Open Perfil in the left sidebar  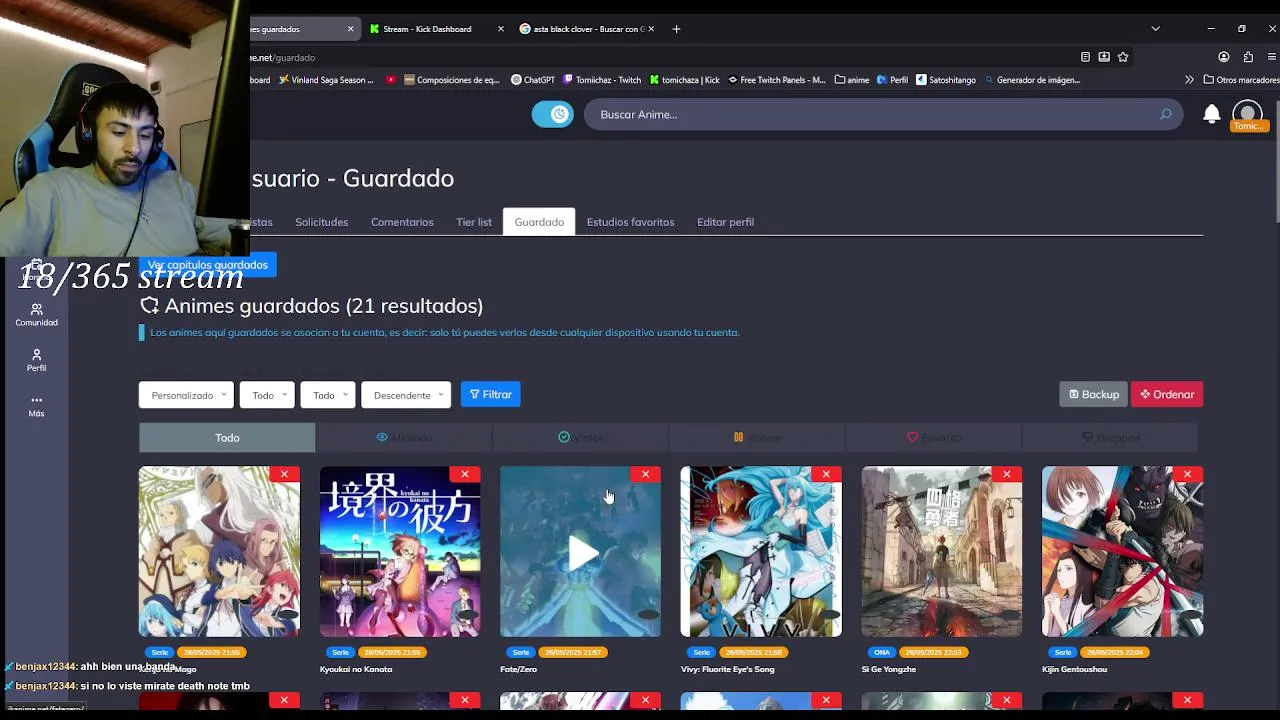36,360
